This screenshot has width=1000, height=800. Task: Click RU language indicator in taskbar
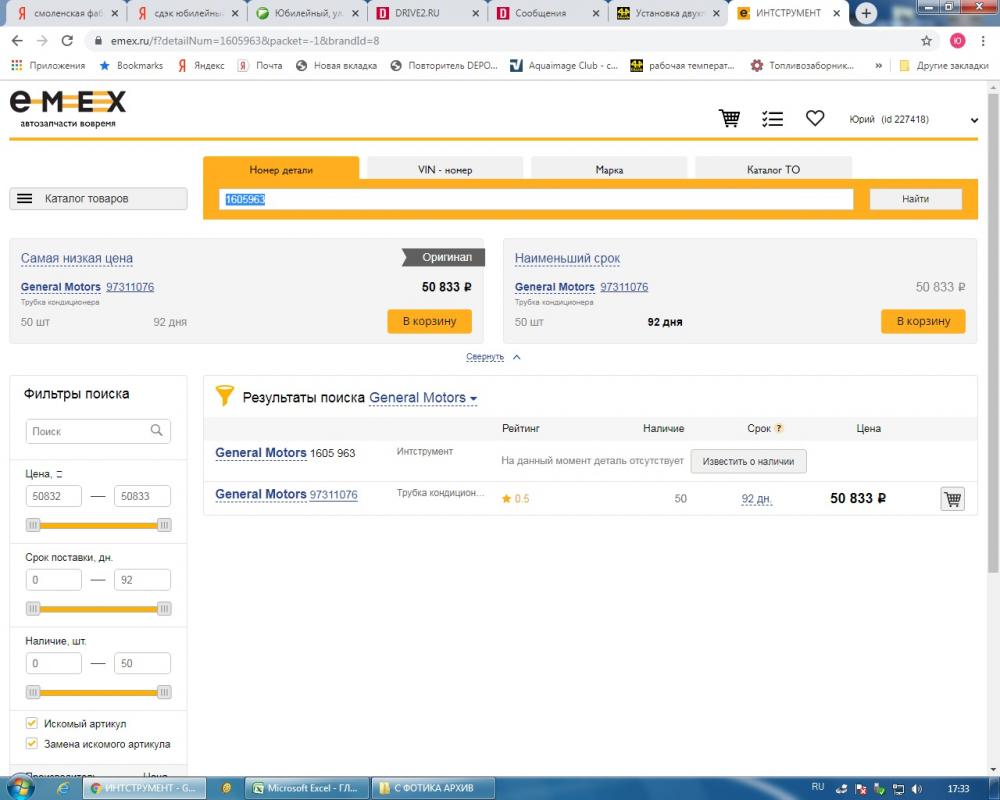pyautogui.click(x=818, y=787)
